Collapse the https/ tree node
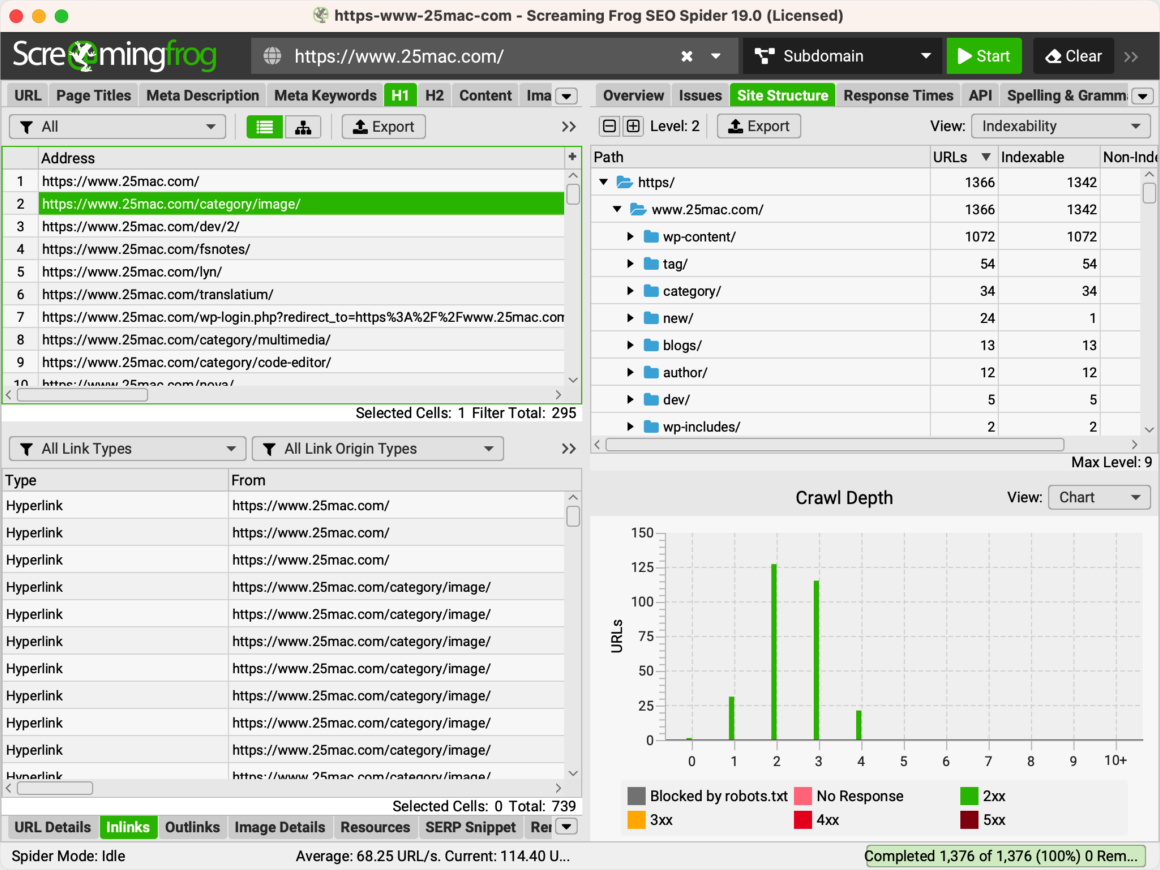1160x870 pixels. click(x=604, y=182)
